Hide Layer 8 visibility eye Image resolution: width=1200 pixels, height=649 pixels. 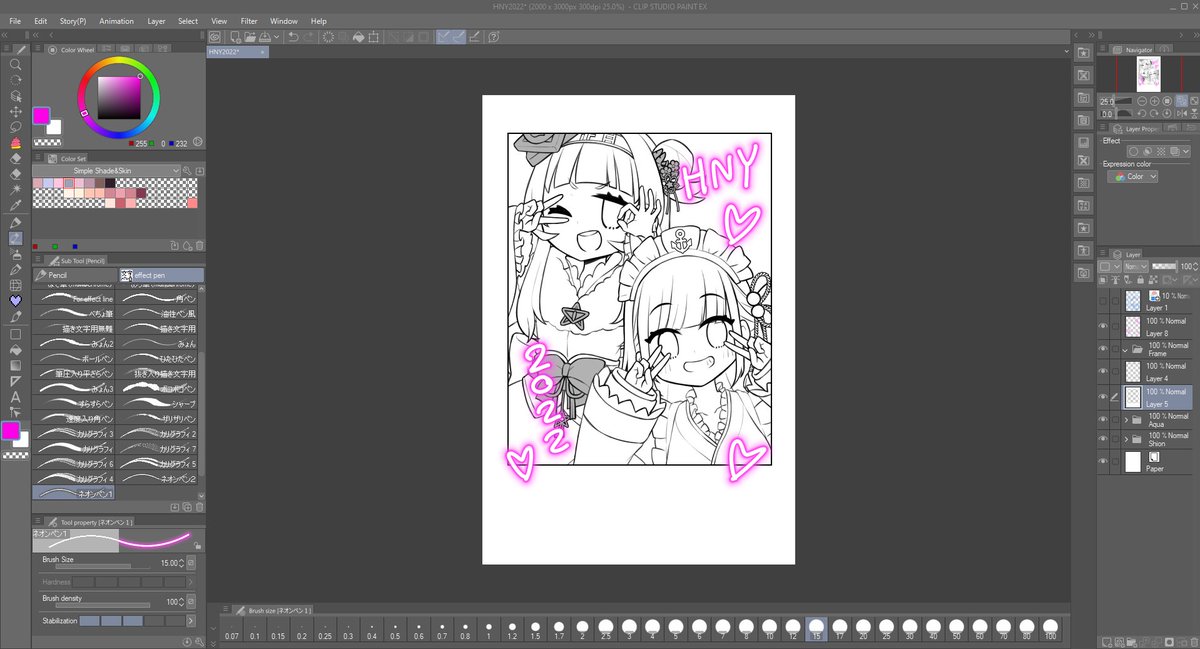point(1103,326)
